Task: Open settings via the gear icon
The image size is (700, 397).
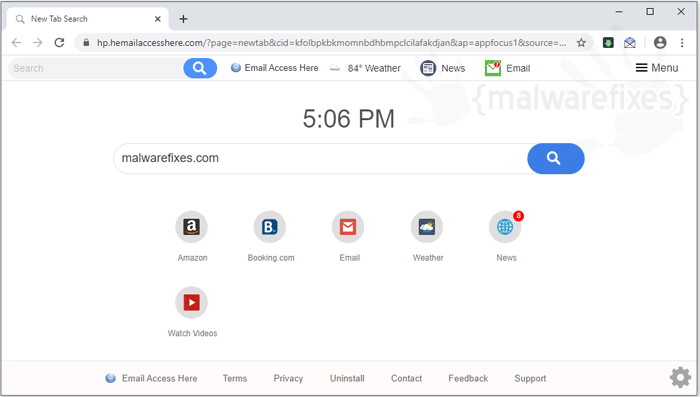Action: point(680,377)
